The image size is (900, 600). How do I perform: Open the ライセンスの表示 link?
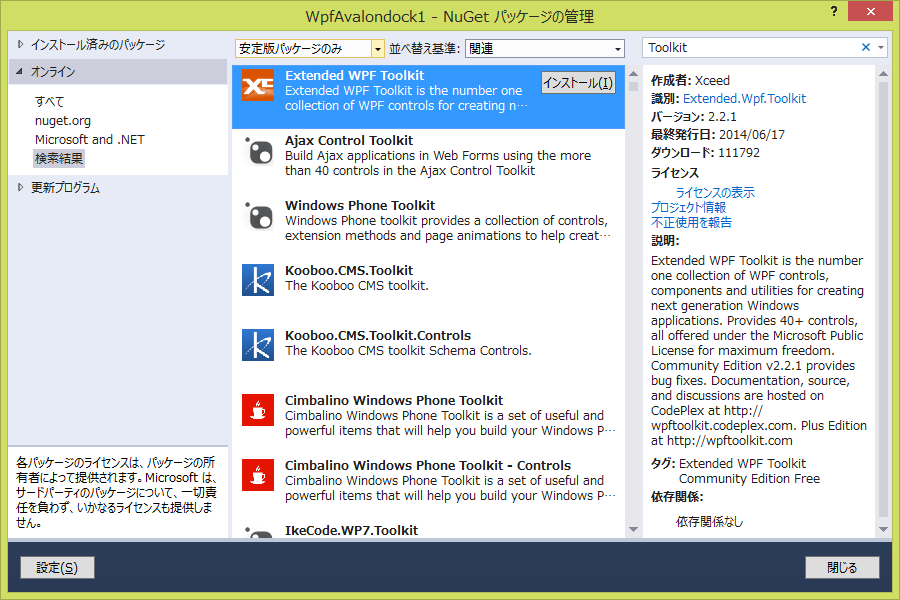[x=715, y=192]
